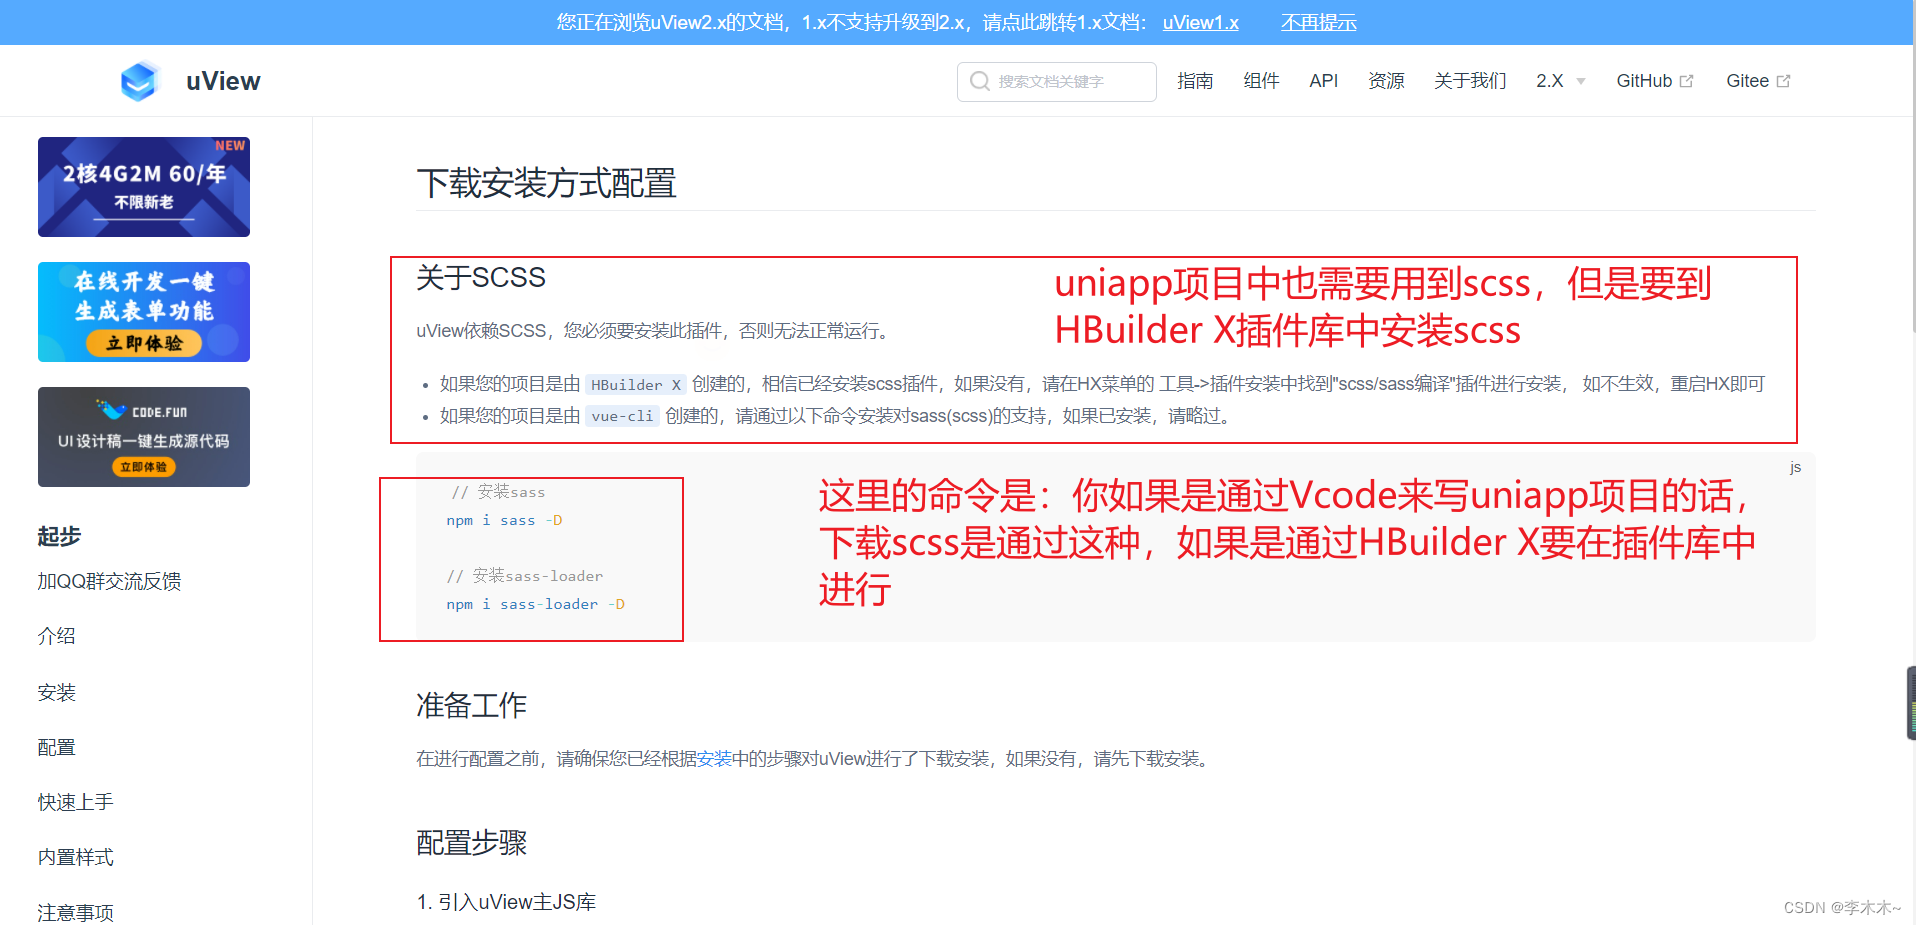Click the 准备工作 heading
Image resolution: width=1916 pixels, height=925 pixels.
pos(471,706)
